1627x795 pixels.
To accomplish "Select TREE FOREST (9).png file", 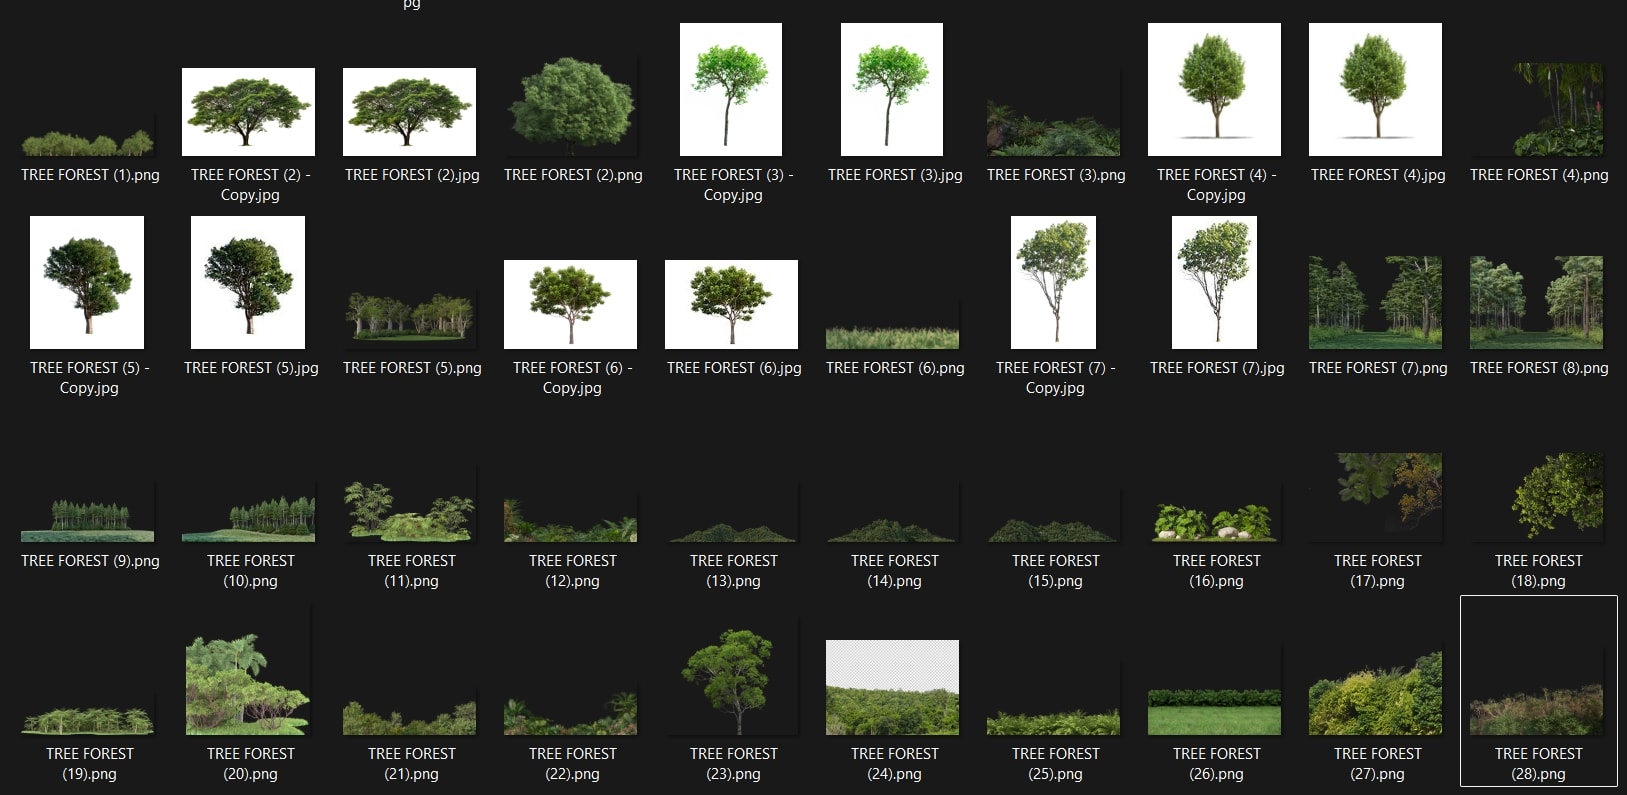I will [x=89, y=520].
